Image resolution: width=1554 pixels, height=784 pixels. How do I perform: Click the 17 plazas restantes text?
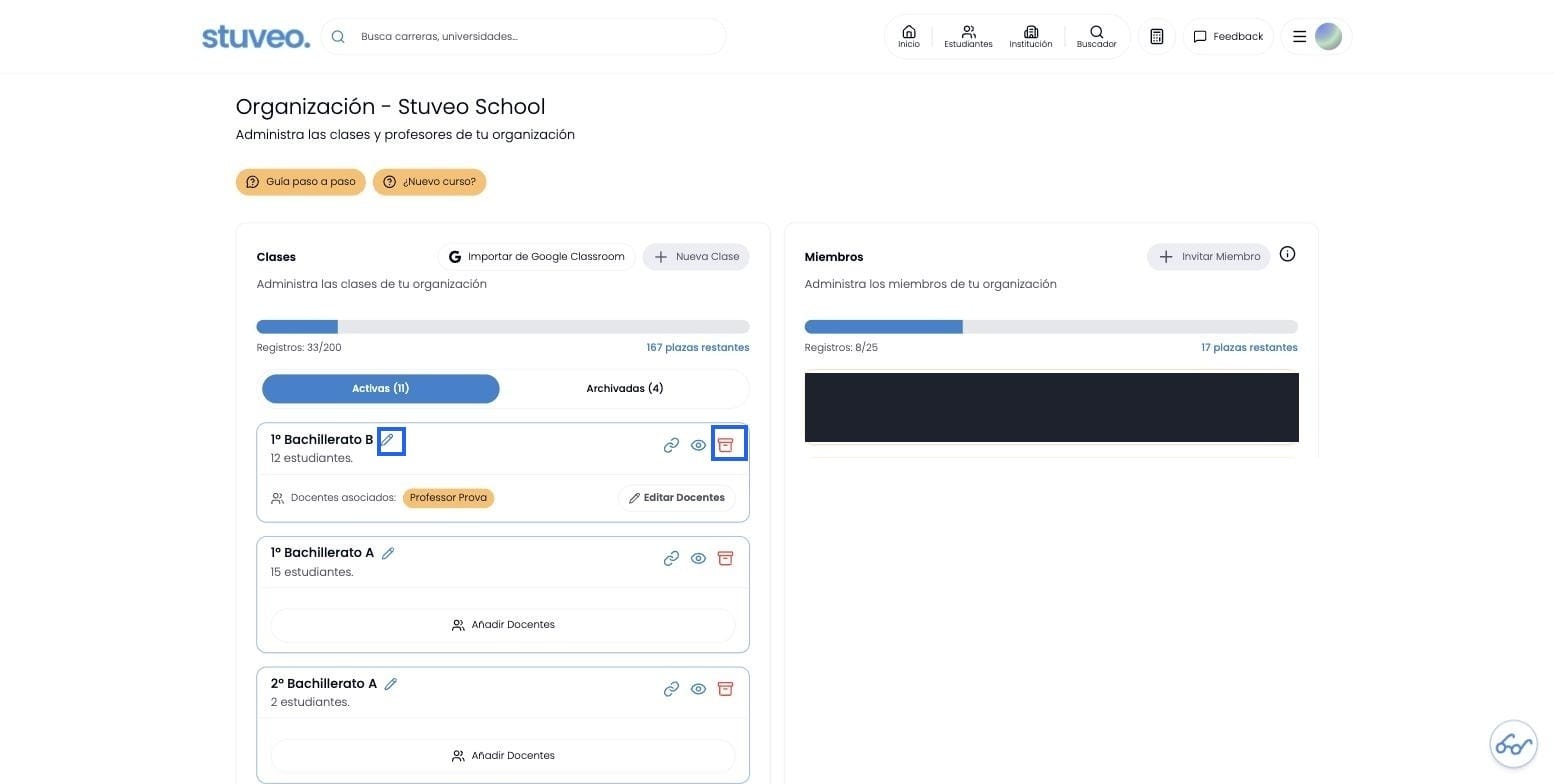pyautogui.click(x=1249, y=348)
